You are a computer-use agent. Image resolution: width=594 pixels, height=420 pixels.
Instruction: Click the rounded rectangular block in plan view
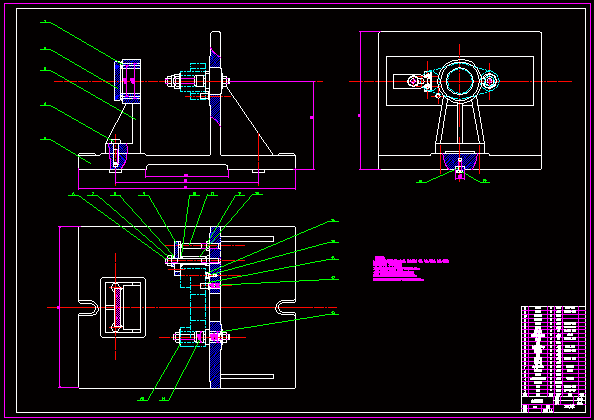[x=123, y=308]
